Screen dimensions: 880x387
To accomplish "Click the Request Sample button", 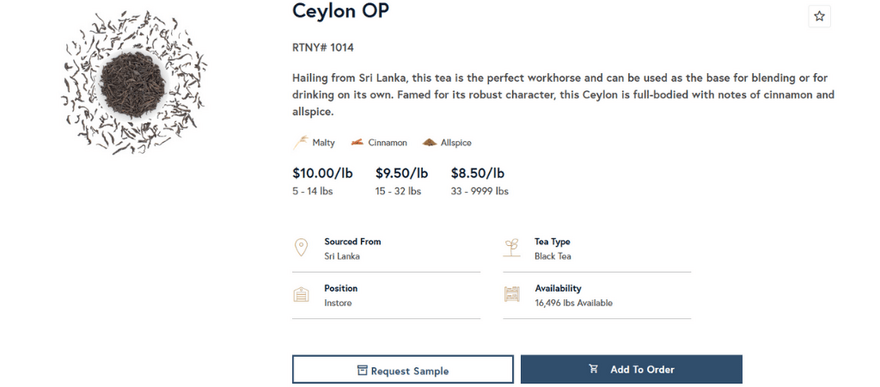I will coord(402,370).
